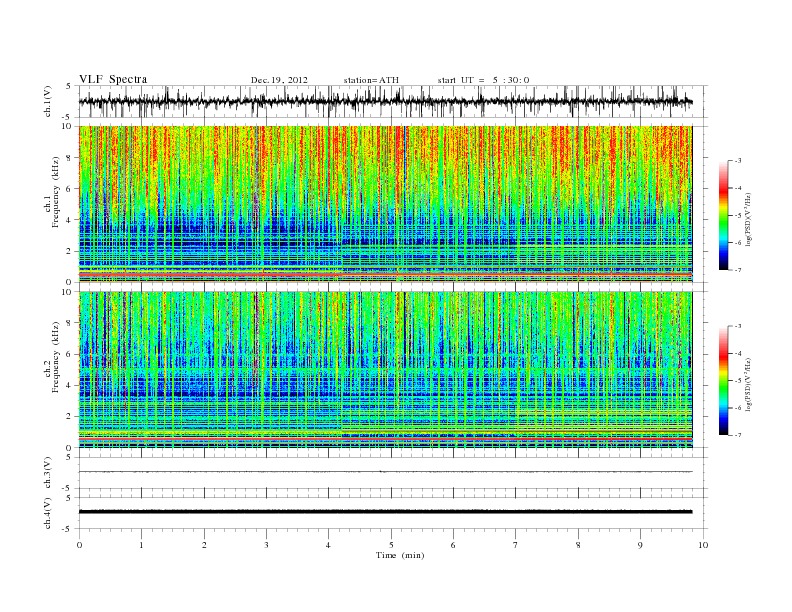Click the "-7" tick label on the ch.2 colorbar
Viewport: 792px width, 612px height.
tap(737, 435)
